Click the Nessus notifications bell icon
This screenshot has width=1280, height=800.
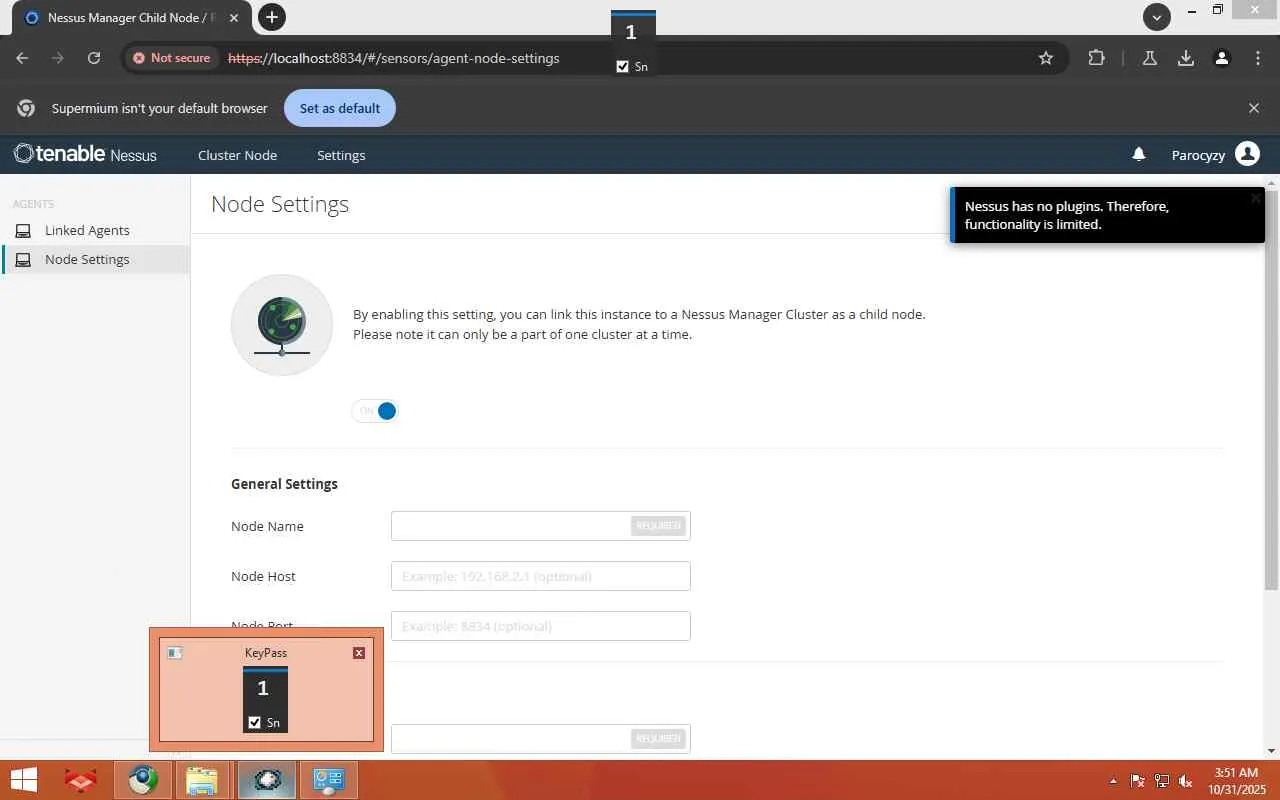pos(1138,154)
